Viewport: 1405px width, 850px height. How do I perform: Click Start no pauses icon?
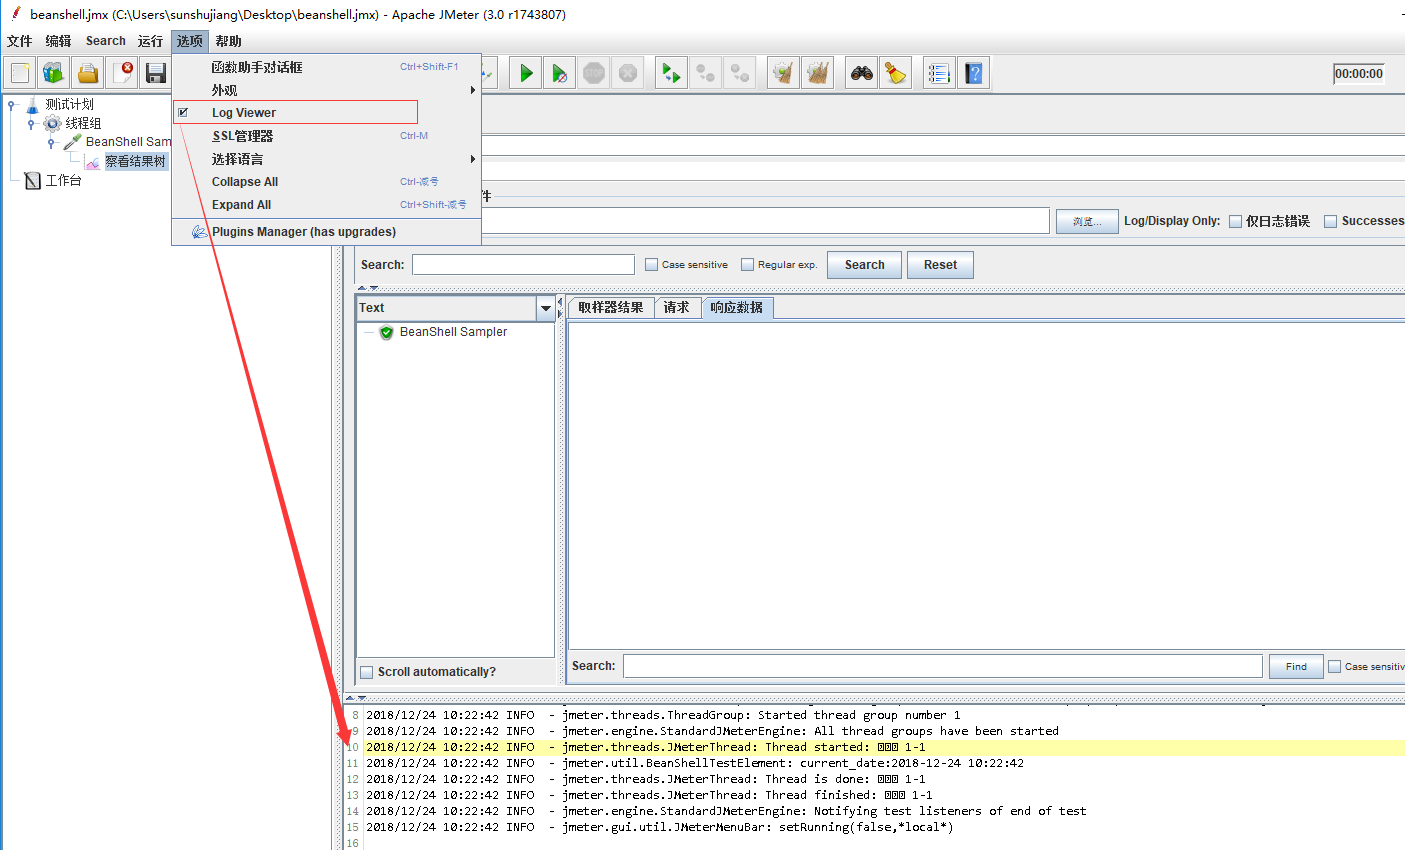[x=560, y=73]
